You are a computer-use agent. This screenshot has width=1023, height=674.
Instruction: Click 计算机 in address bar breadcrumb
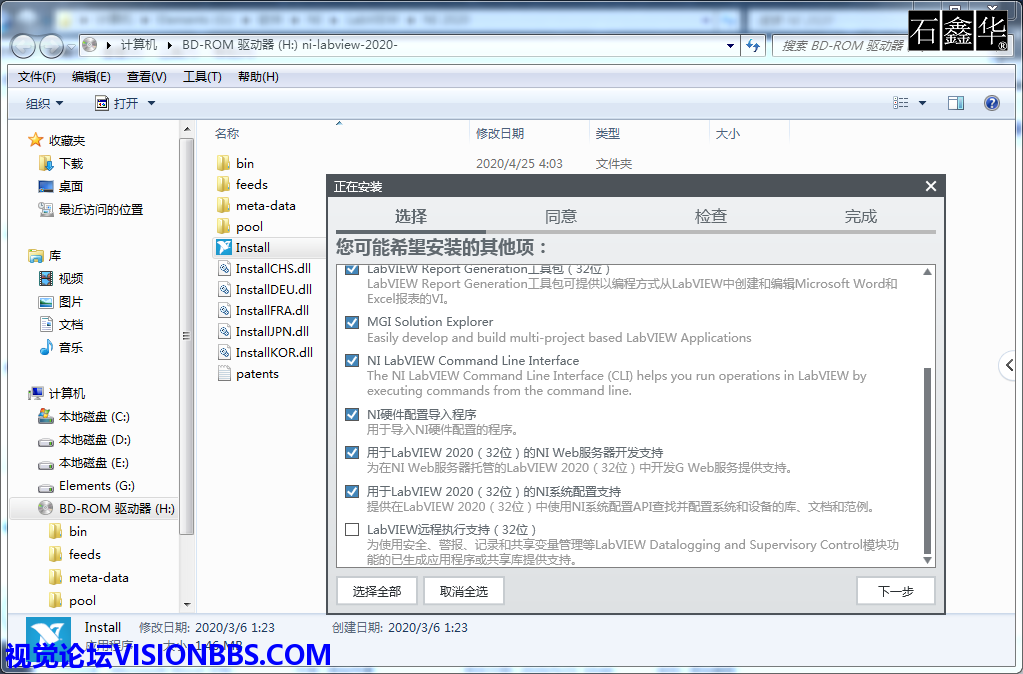[x=139, y=45]
